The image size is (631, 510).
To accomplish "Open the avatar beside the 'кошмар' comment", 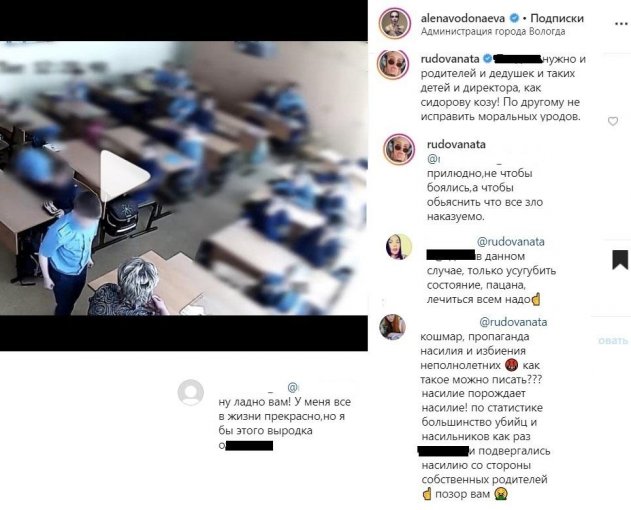I will click(392, 327).
